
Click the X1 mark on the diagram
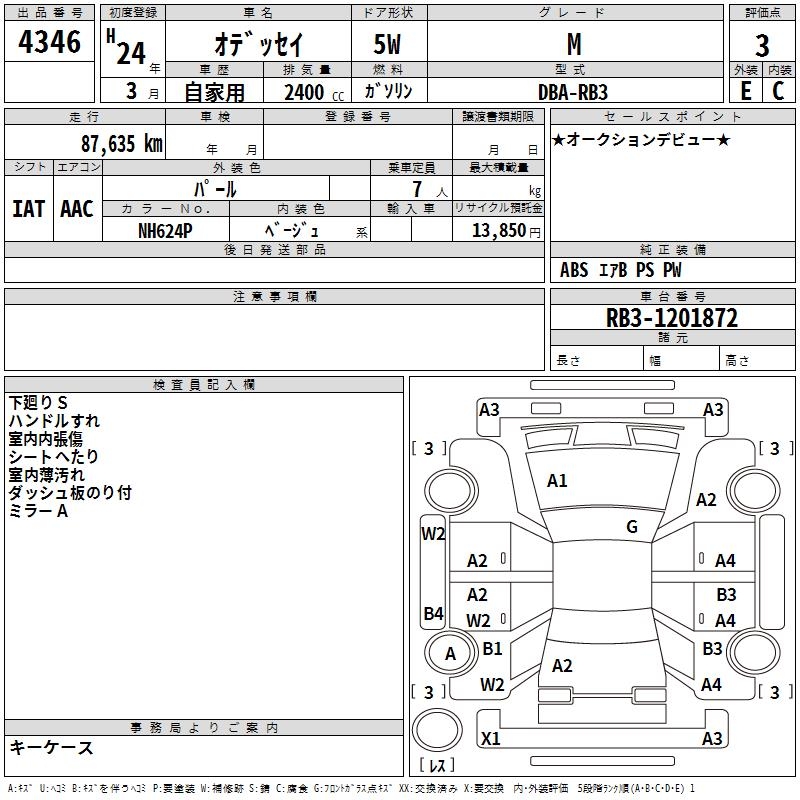490,738
